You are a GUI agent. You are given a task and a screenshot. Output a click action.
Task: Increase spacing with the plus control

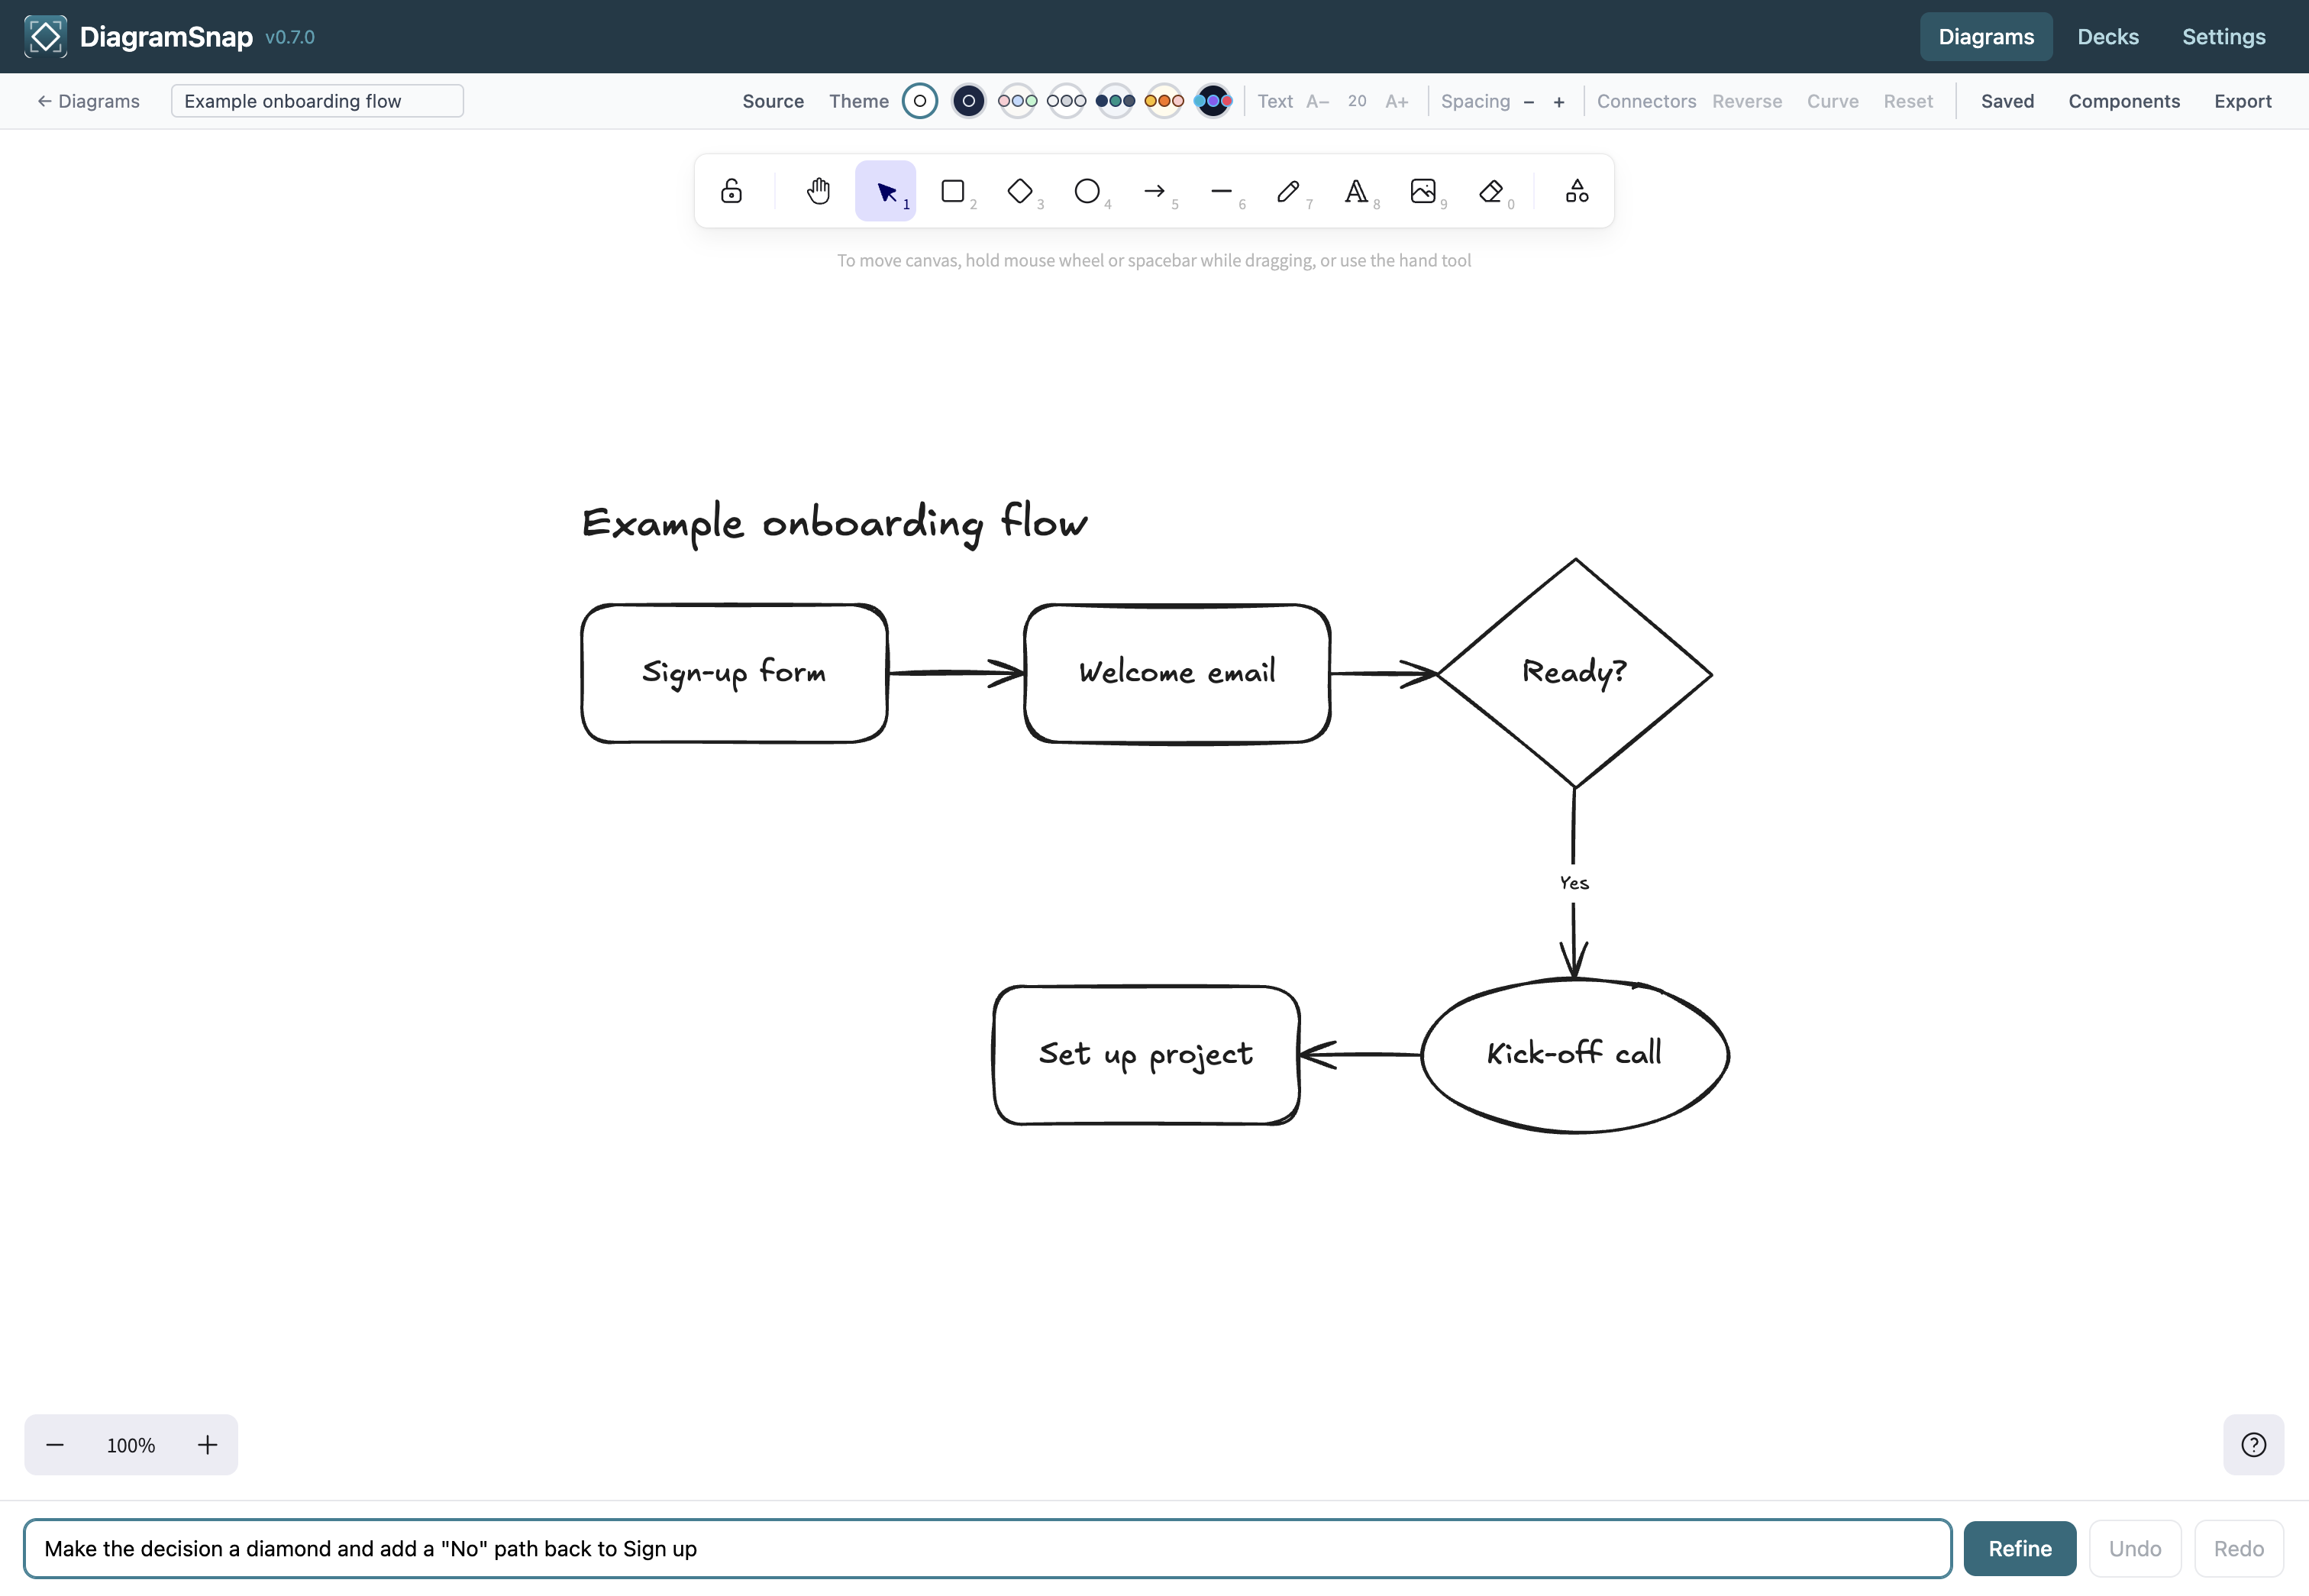pos(1558,101)
